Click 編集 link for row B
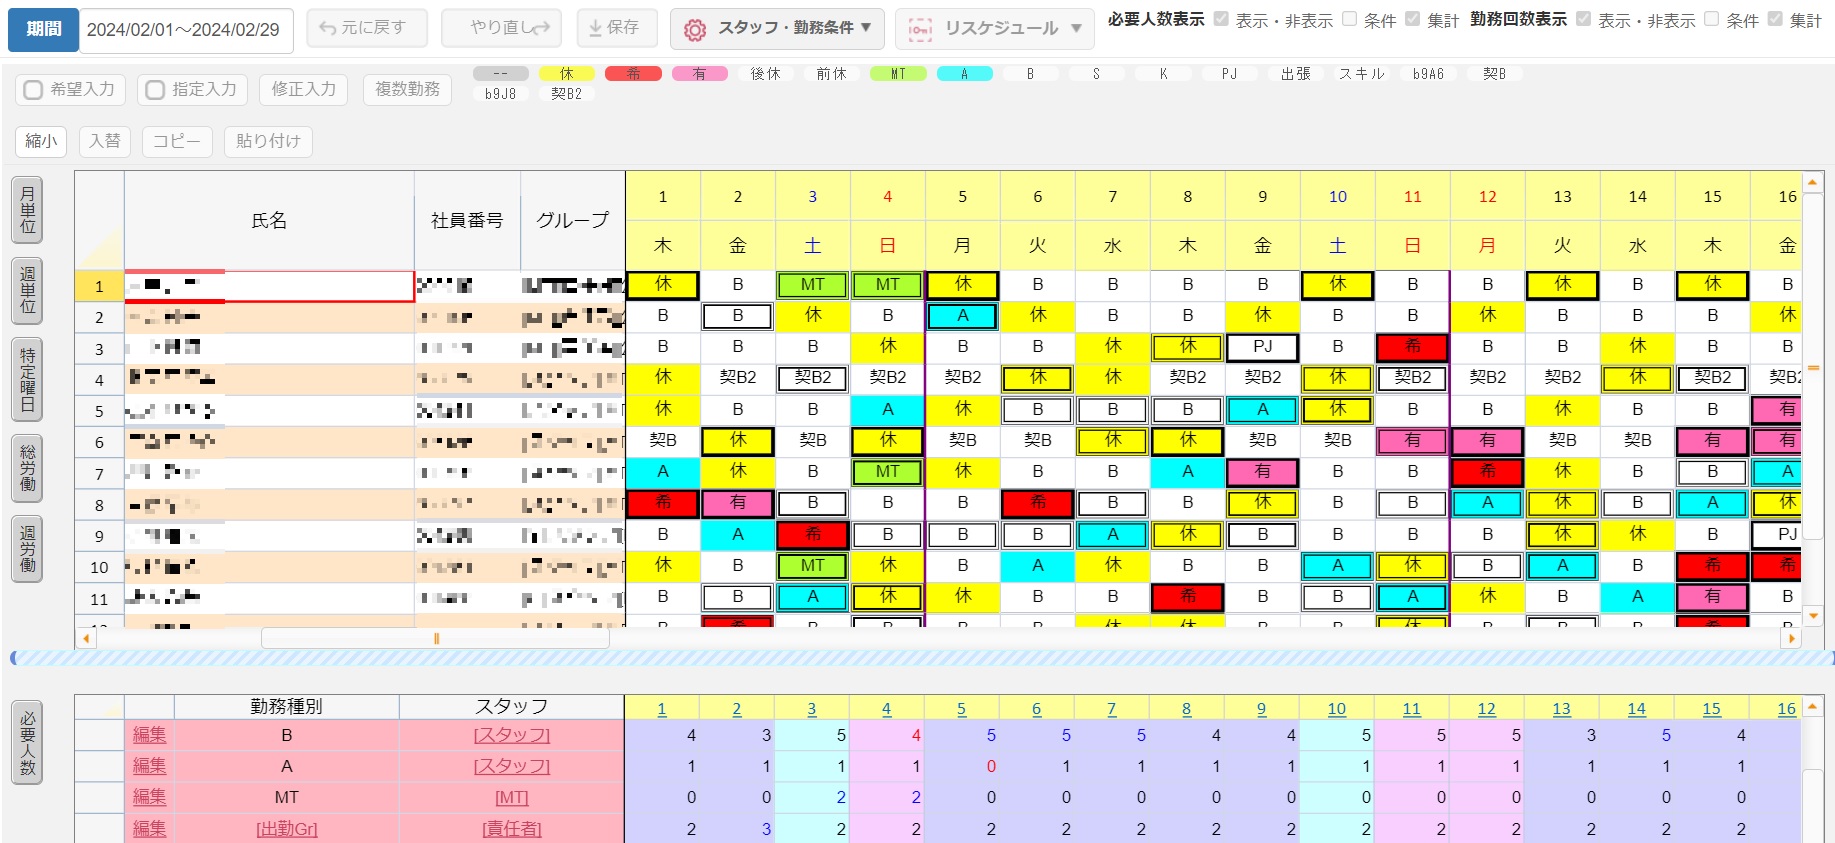Image resolution: width=1835 pixels, height=843 pixels. point(149,735)
